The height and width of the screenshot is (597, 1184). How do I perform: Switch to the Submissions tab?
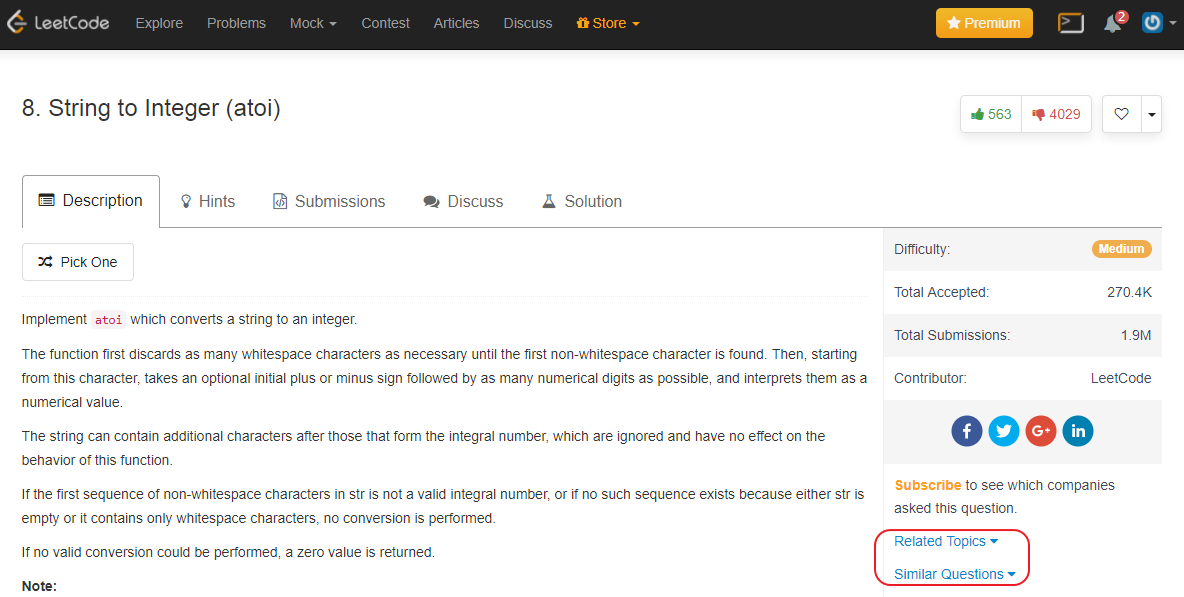328,202
